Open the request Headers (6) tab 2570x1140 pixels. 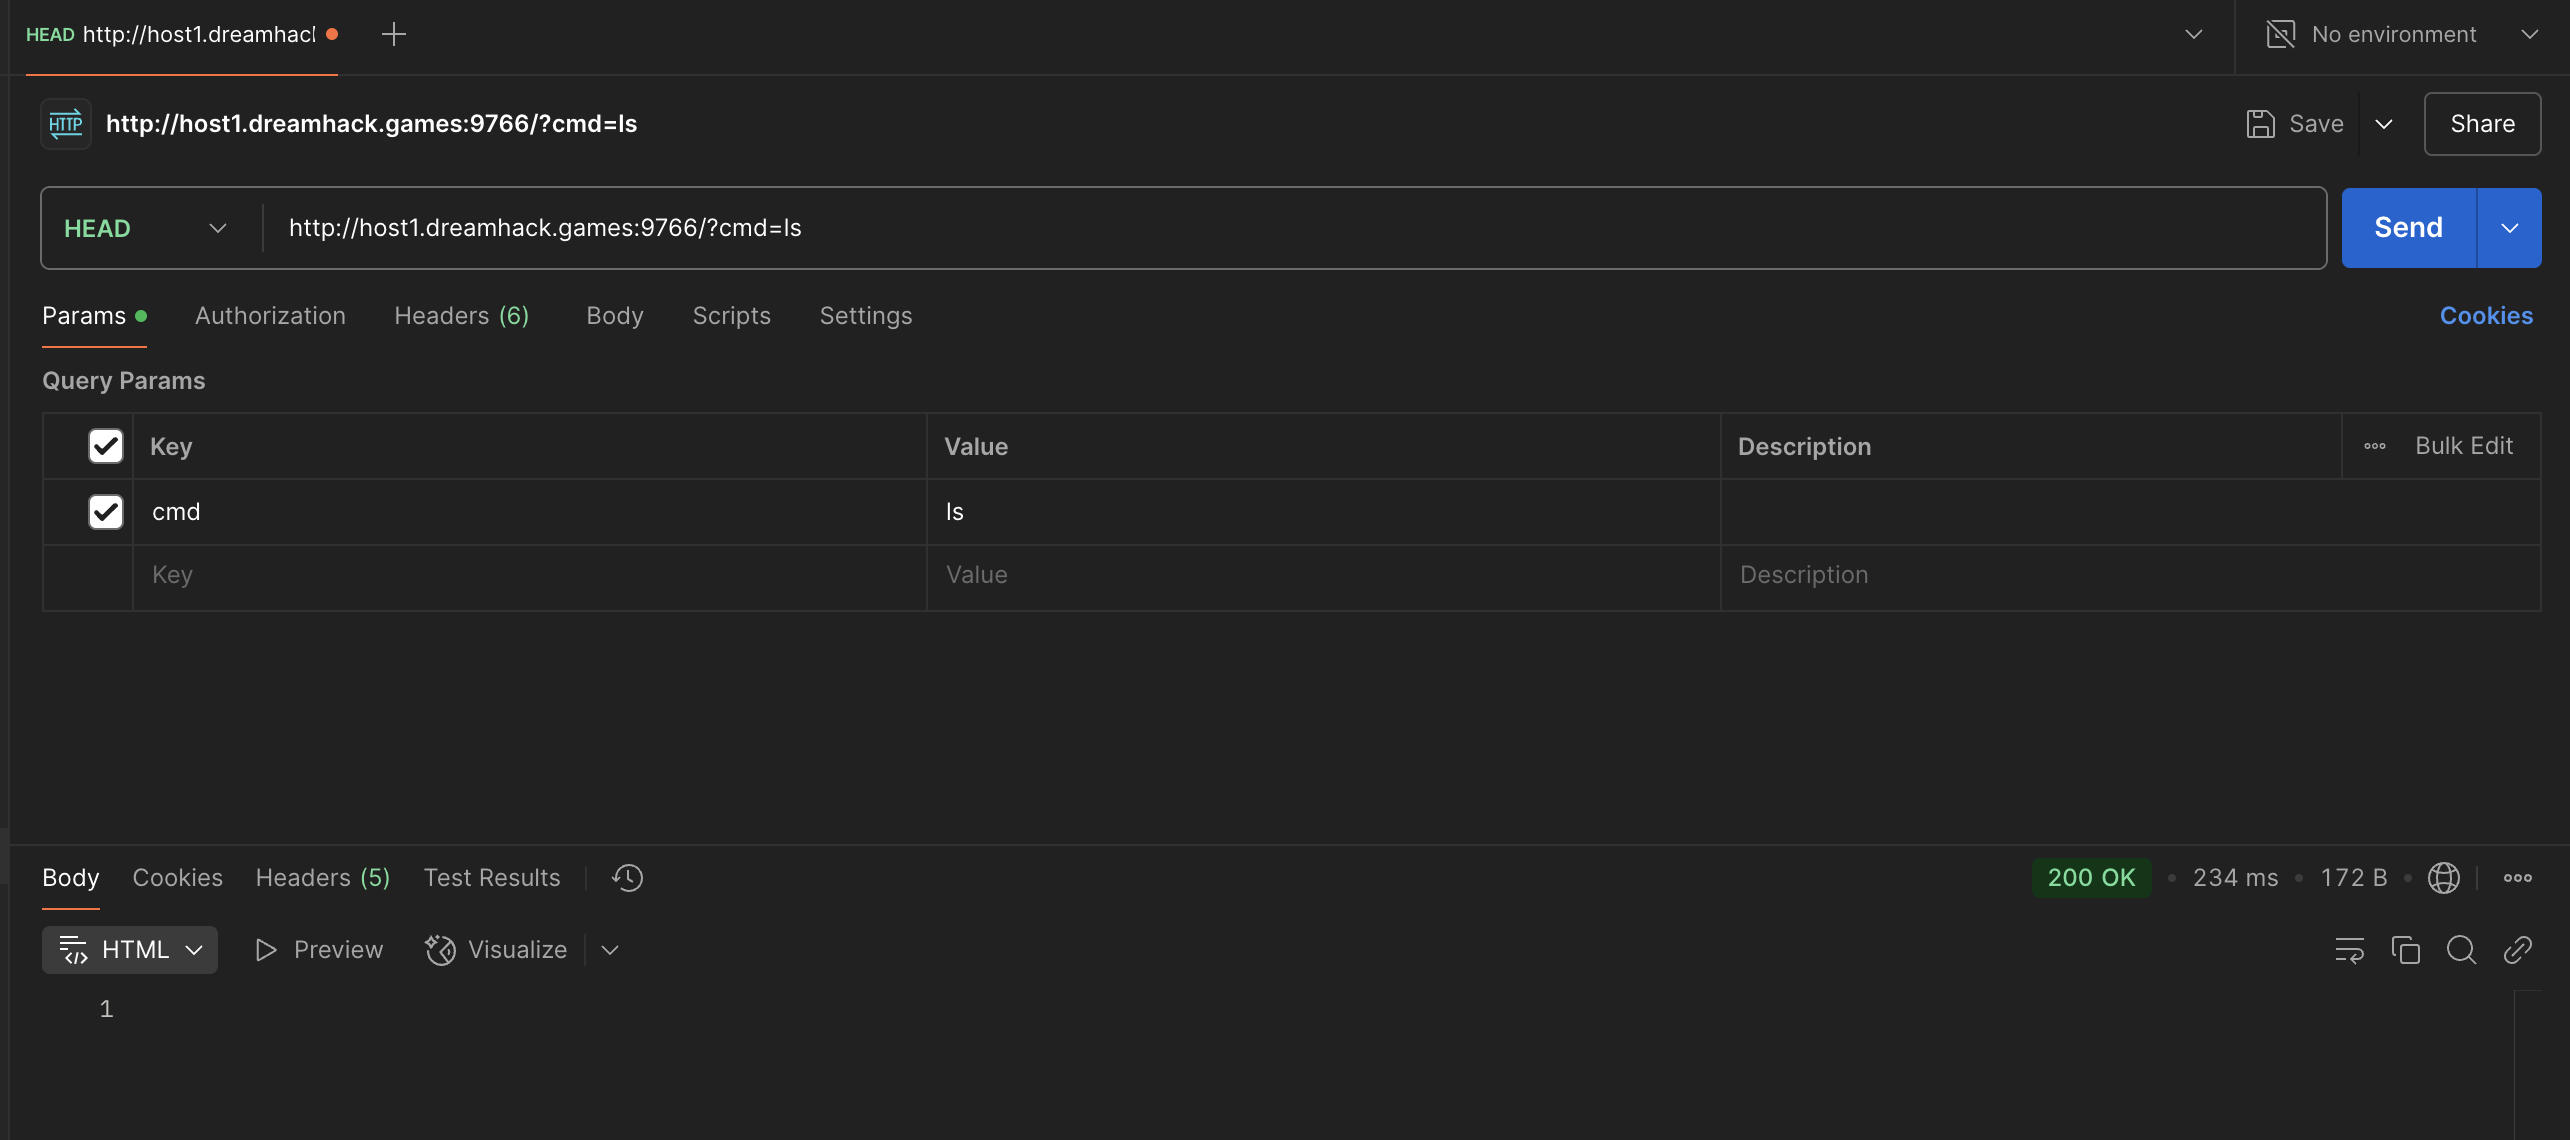pyautogui.click(x=461, y=315)
